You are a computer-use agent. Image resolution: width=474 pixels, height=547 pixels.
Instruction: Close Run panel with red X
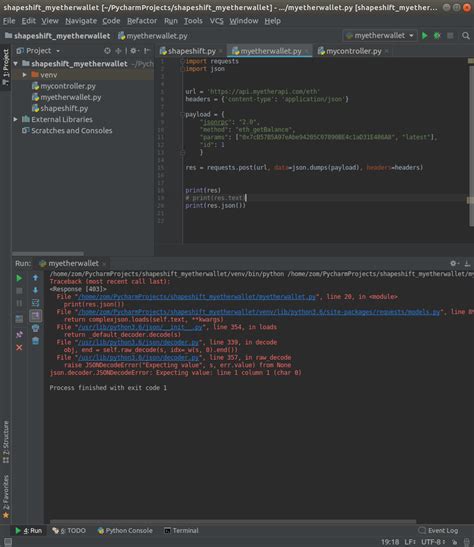click(x=19, y=347)
